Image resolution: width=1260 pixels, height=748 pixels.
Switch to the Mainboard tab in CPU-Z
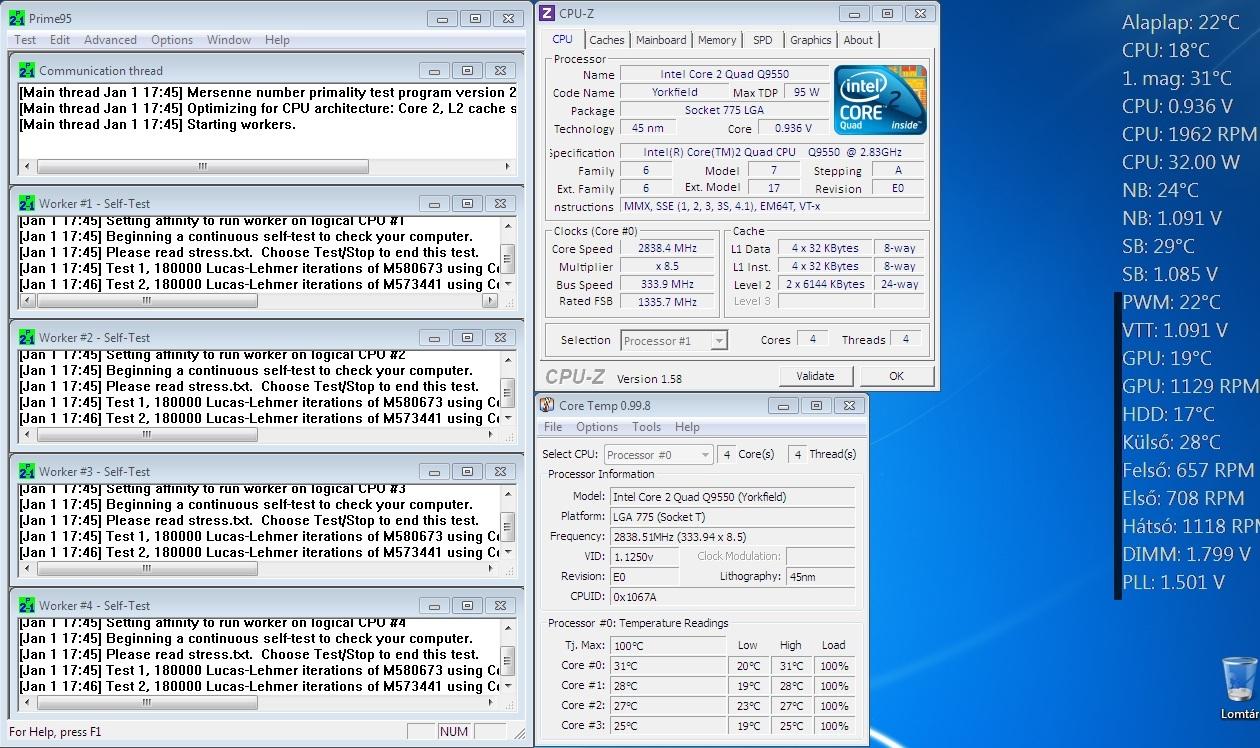click(x=661, y=40)
